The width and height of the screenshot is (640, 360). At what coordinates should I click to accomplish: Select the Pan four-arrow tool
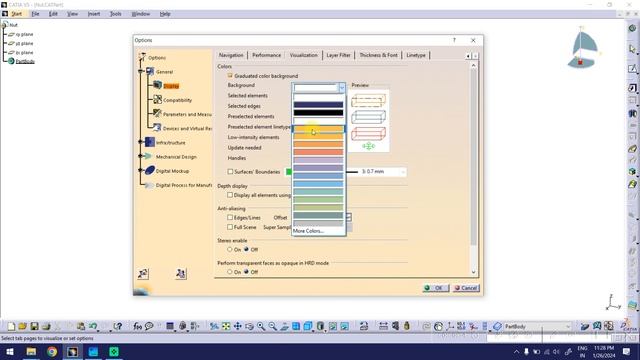(x=238, y=326)
